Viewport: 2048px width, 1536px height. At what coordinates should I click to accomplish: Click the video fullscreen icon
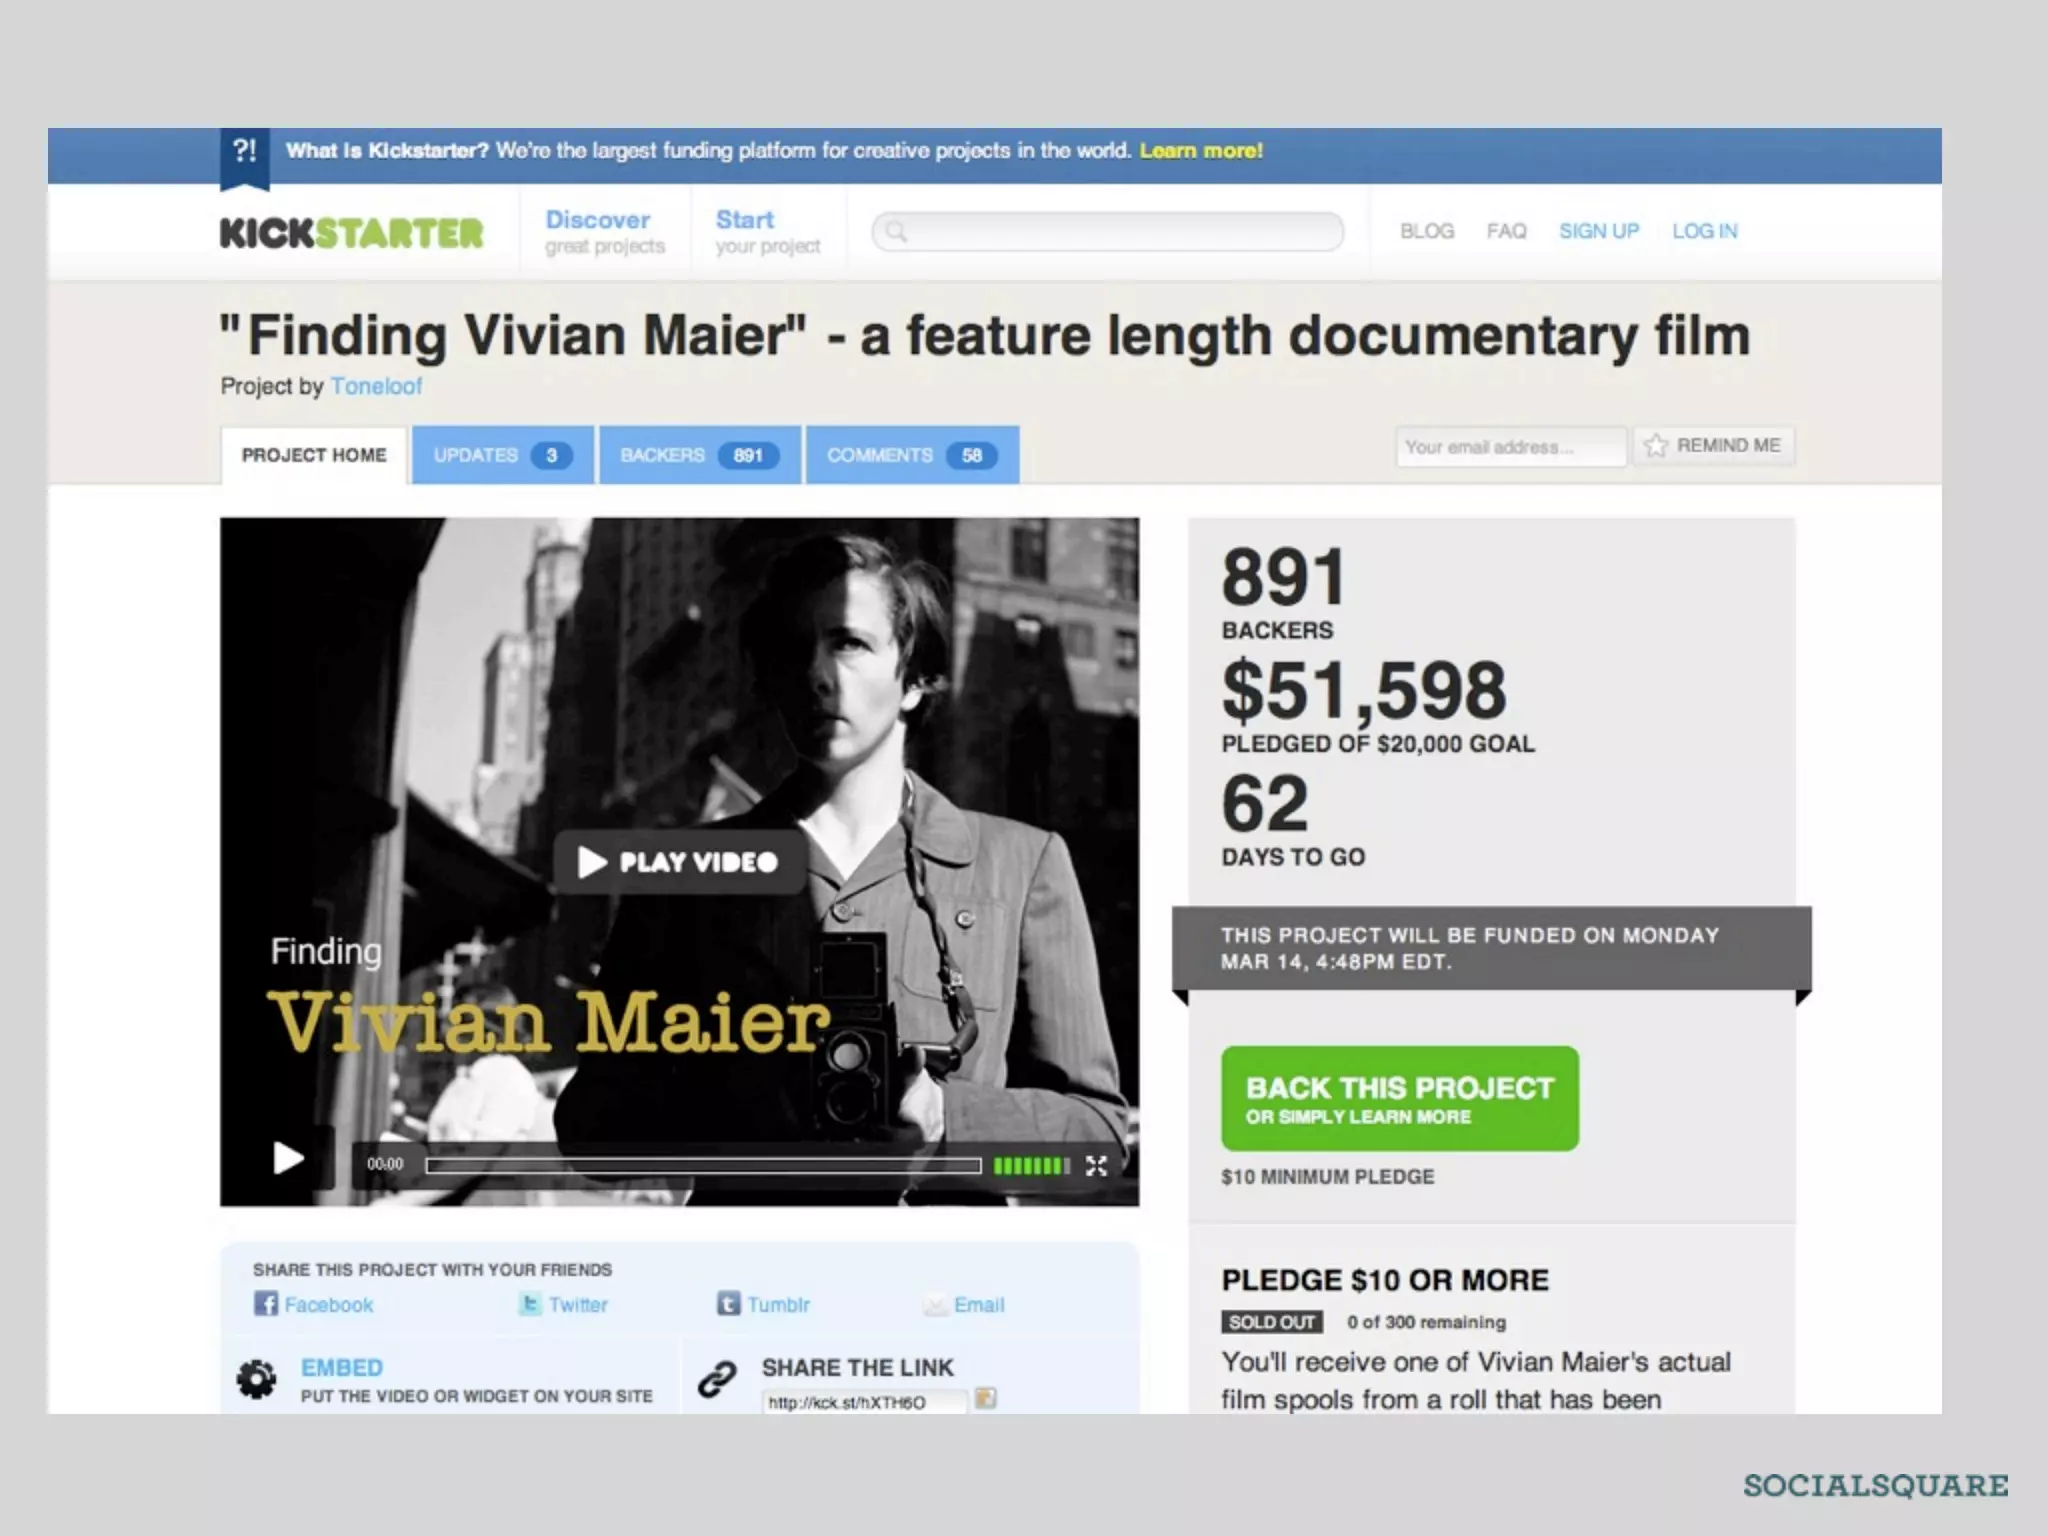tap(1096, 1165)
